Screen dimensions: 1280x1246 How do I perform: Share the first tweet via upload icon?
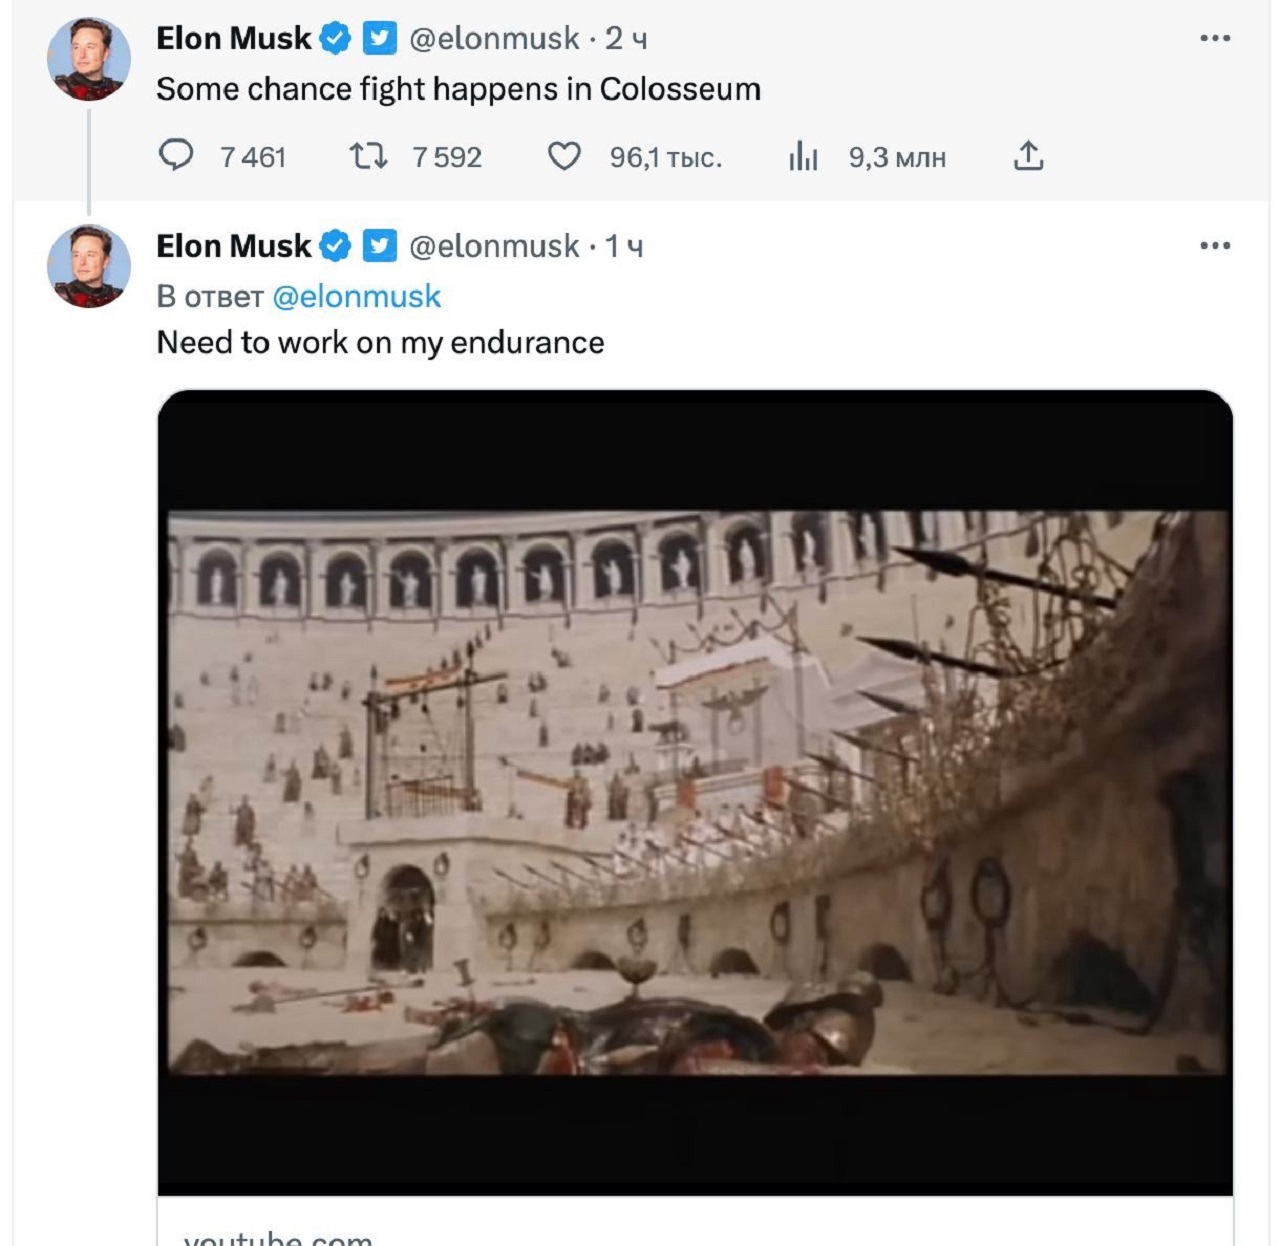[x=1028, y=156]
